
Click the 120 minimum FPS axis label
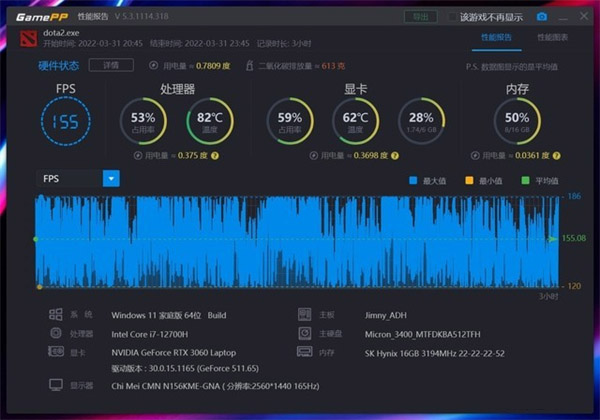pos(574,286)
